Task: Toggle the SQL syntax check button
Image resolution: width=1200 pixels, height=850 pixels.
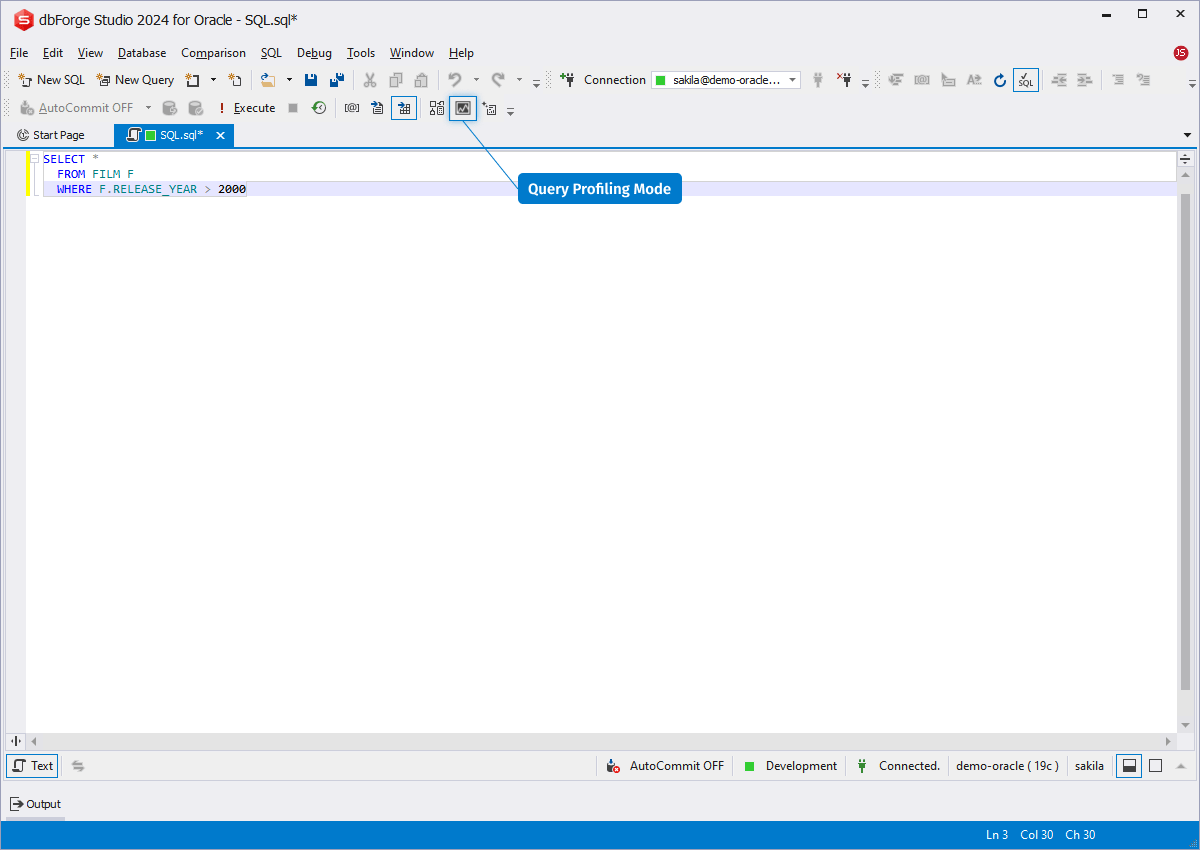Action: [1026, 80]
